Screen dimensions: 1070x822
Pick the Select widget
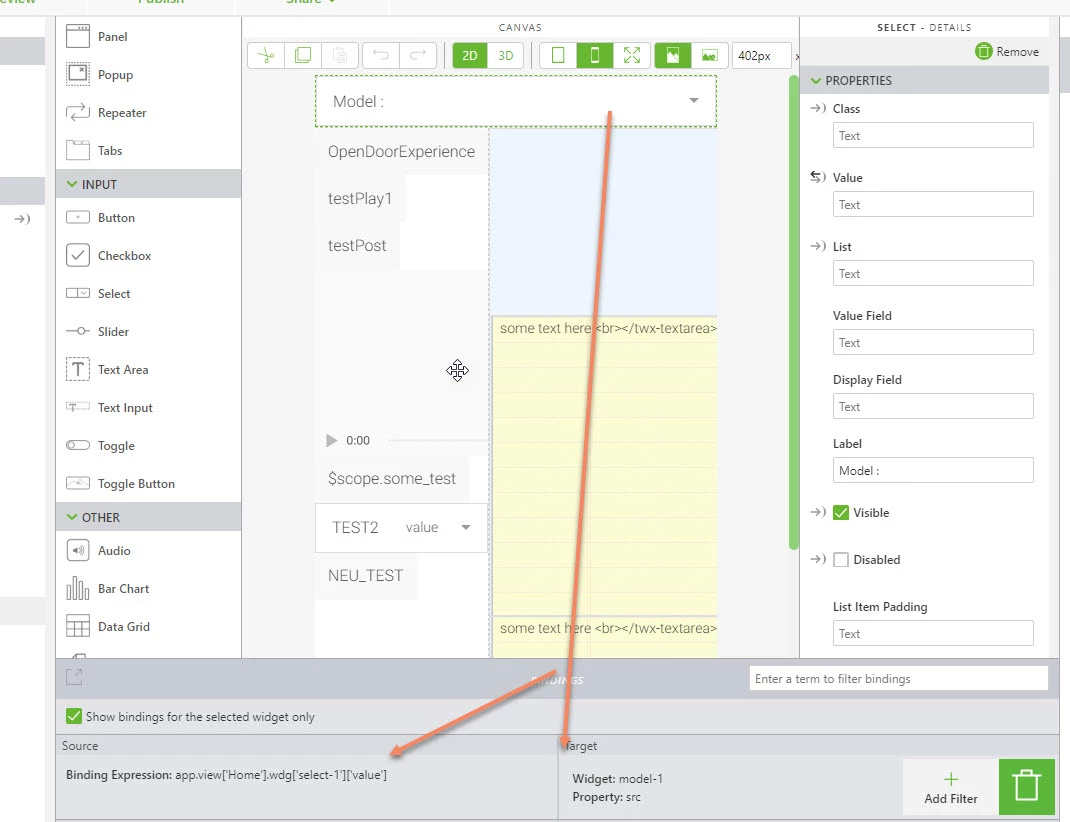98,293
